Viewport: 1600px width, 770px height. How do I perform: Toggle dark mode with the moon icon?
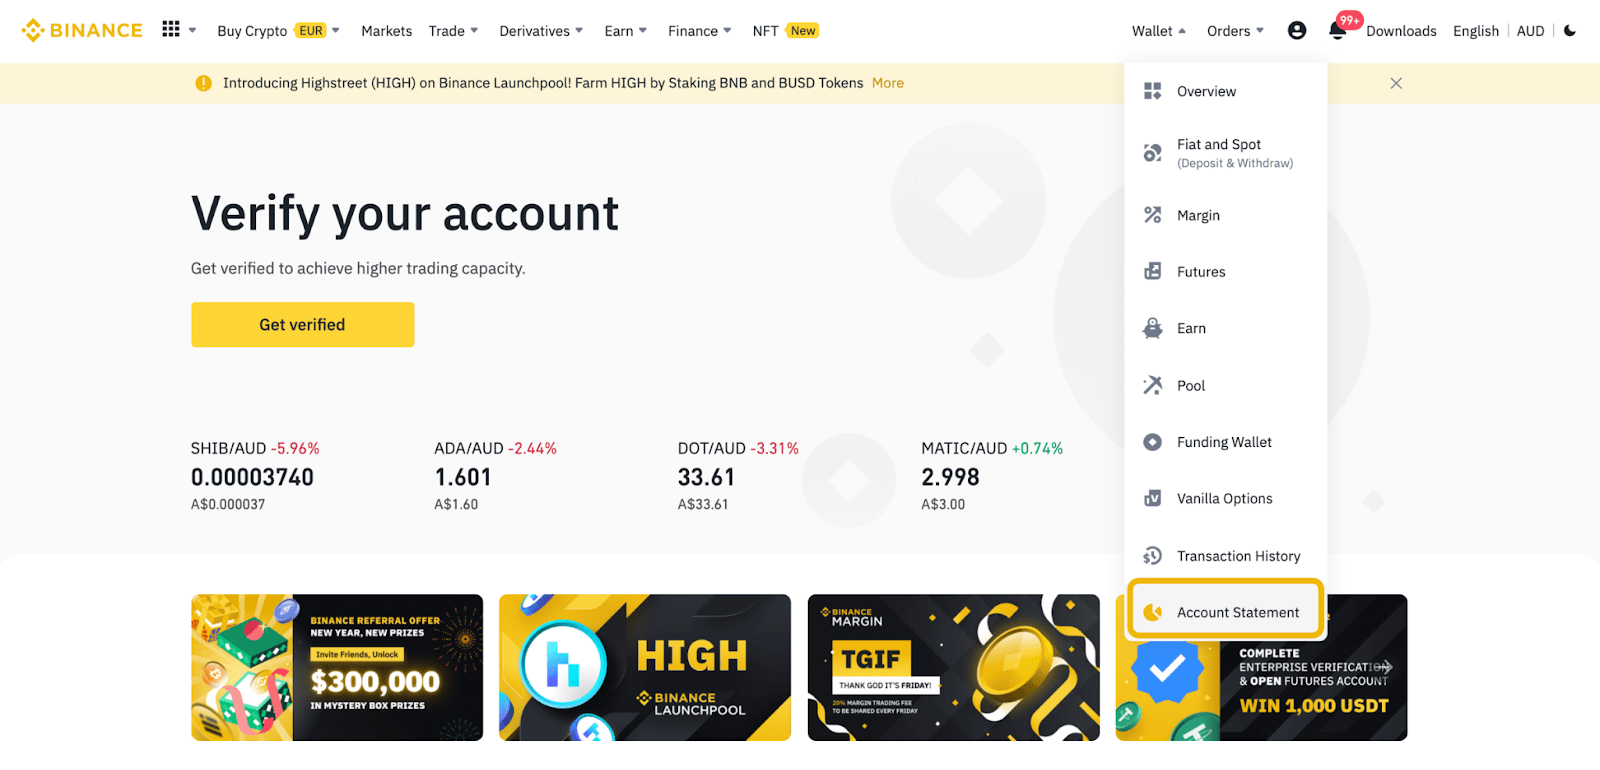(1570, 31)
